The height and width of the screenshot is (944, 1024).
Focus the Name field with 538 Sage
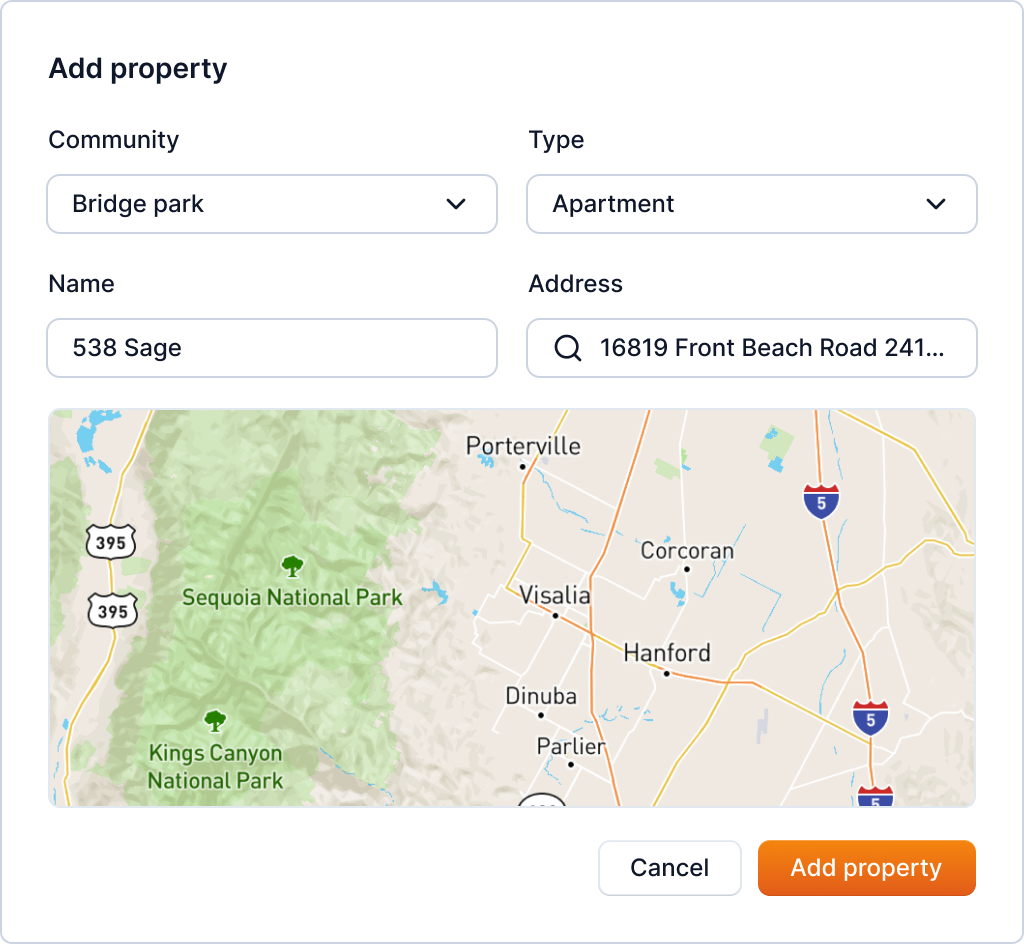click(x=272, y=348)
